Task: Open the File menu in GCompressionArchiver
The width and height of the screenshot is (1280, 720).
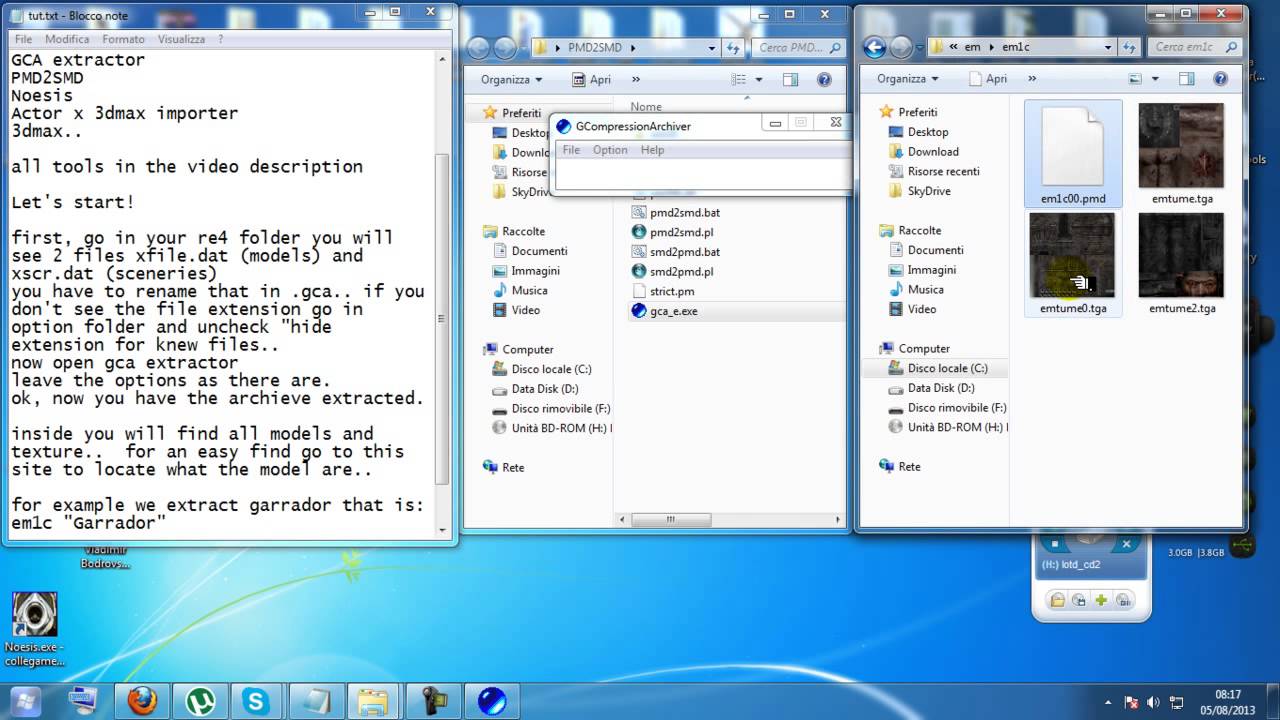Action: click(x=571, y=150)
